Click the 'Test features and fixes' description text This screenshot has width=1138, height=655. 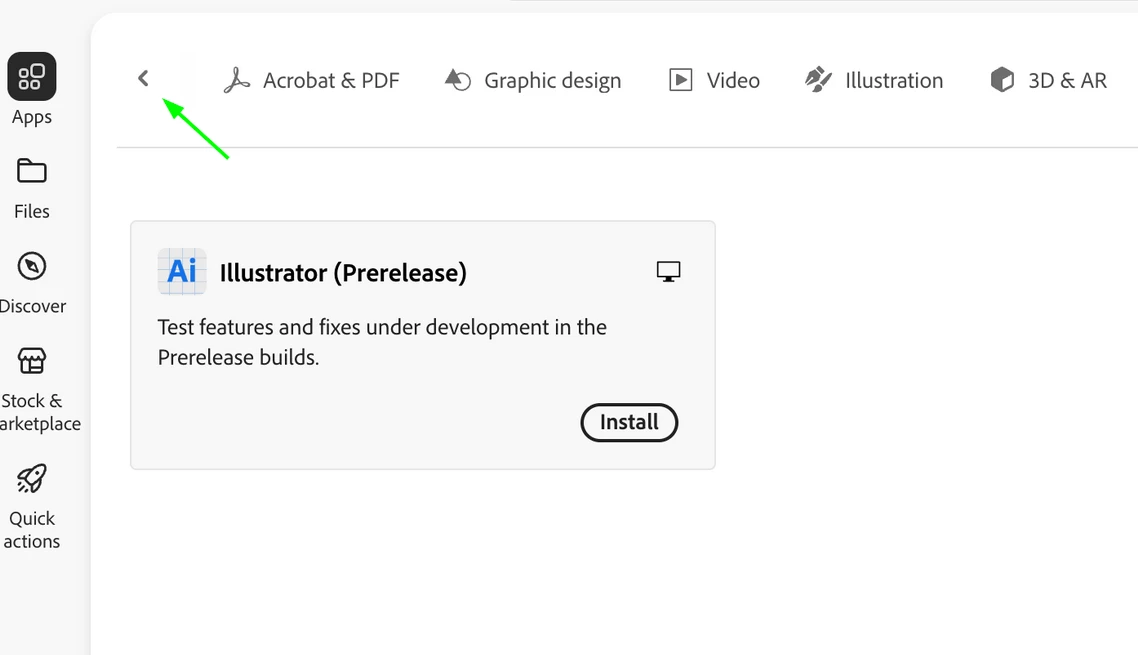coord(382,342)
